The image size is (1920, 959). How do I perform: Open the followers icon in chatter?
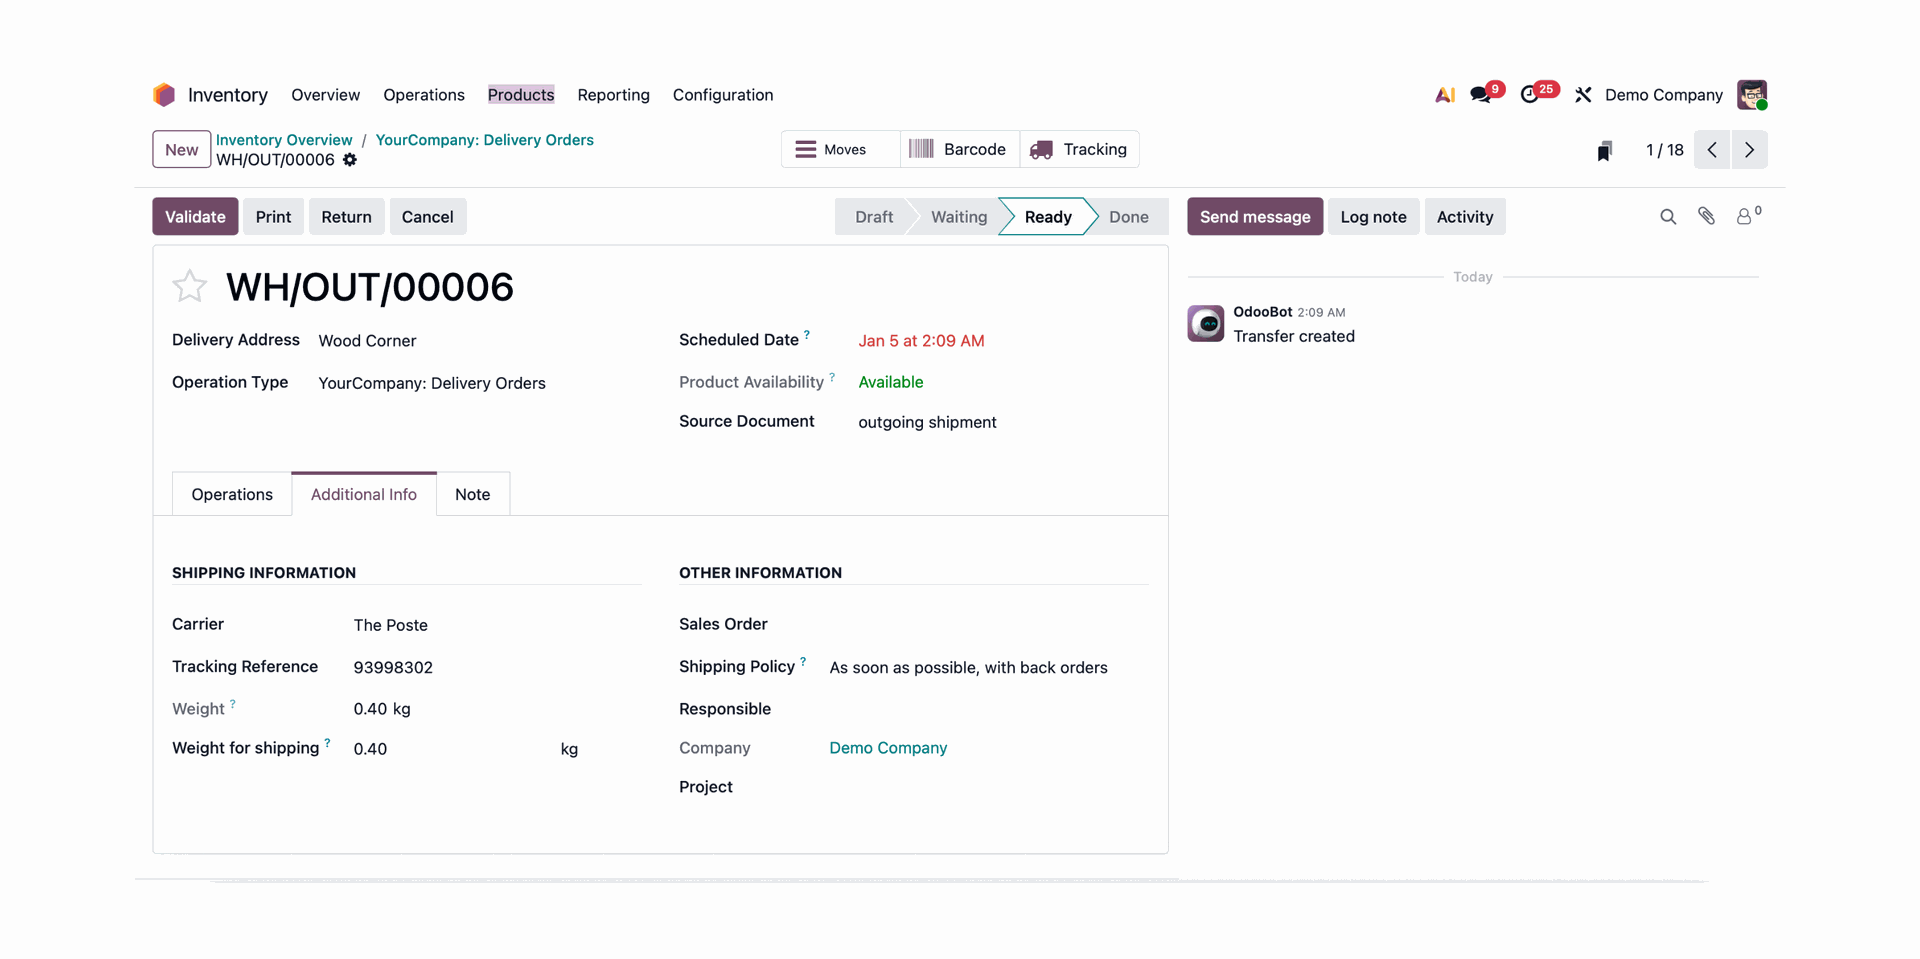point(1745,217)
